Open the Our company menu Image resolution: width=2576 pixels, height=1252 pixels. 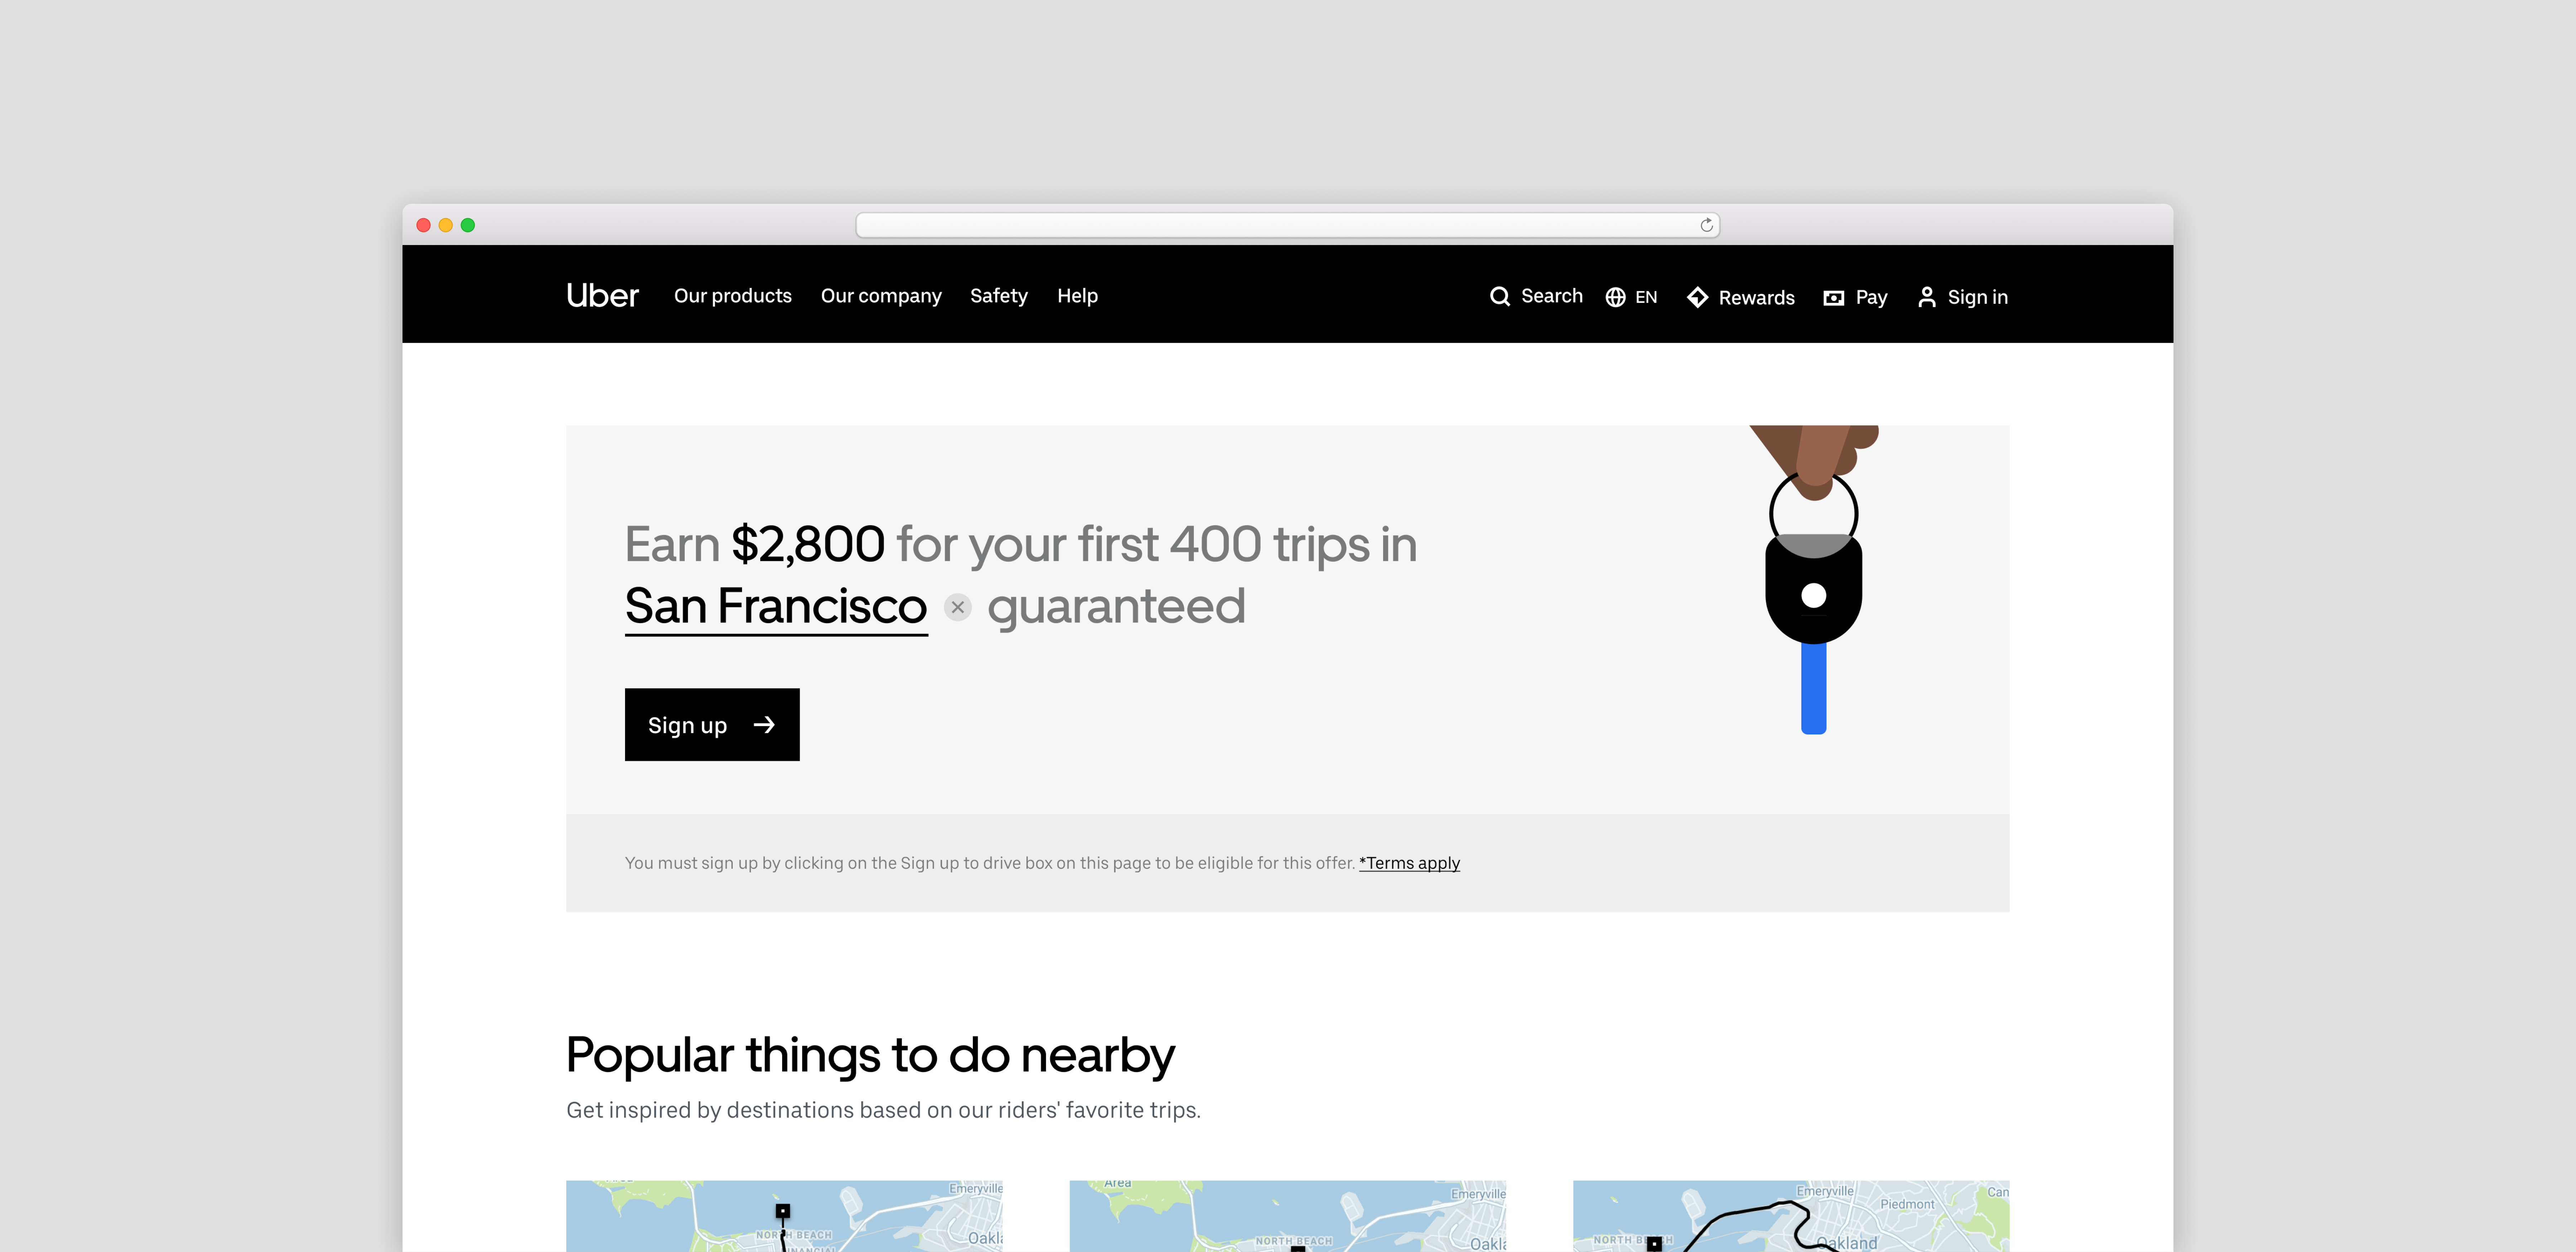click(880, 296)
